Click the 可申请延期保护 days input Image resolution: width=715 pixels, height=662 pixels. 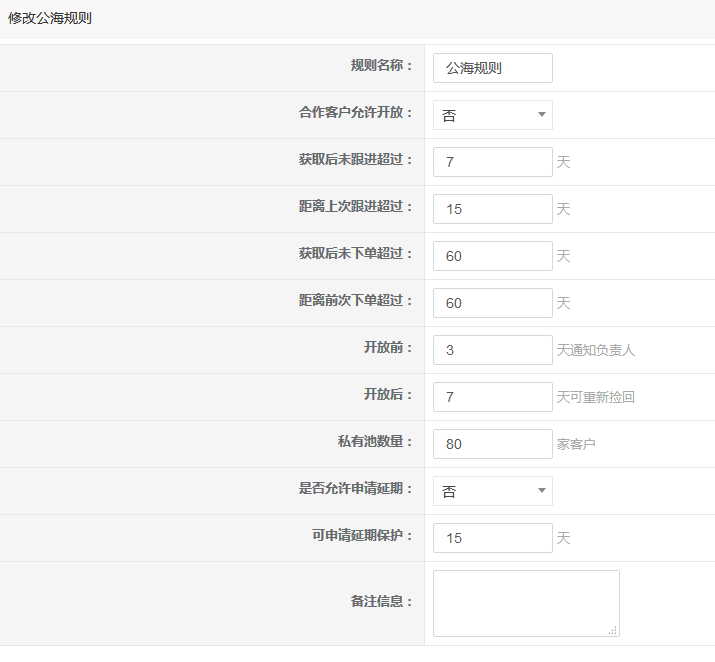click(492, 538)
